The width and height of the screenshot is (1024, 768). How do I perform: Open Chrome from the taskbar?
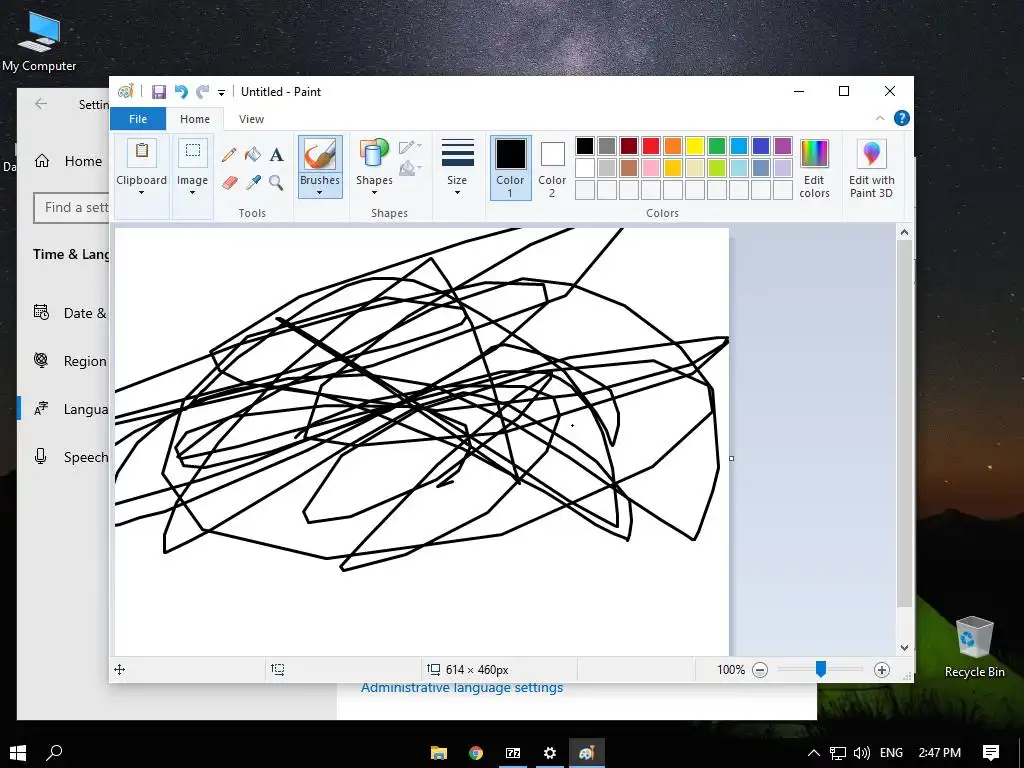(x=476, y=753)
